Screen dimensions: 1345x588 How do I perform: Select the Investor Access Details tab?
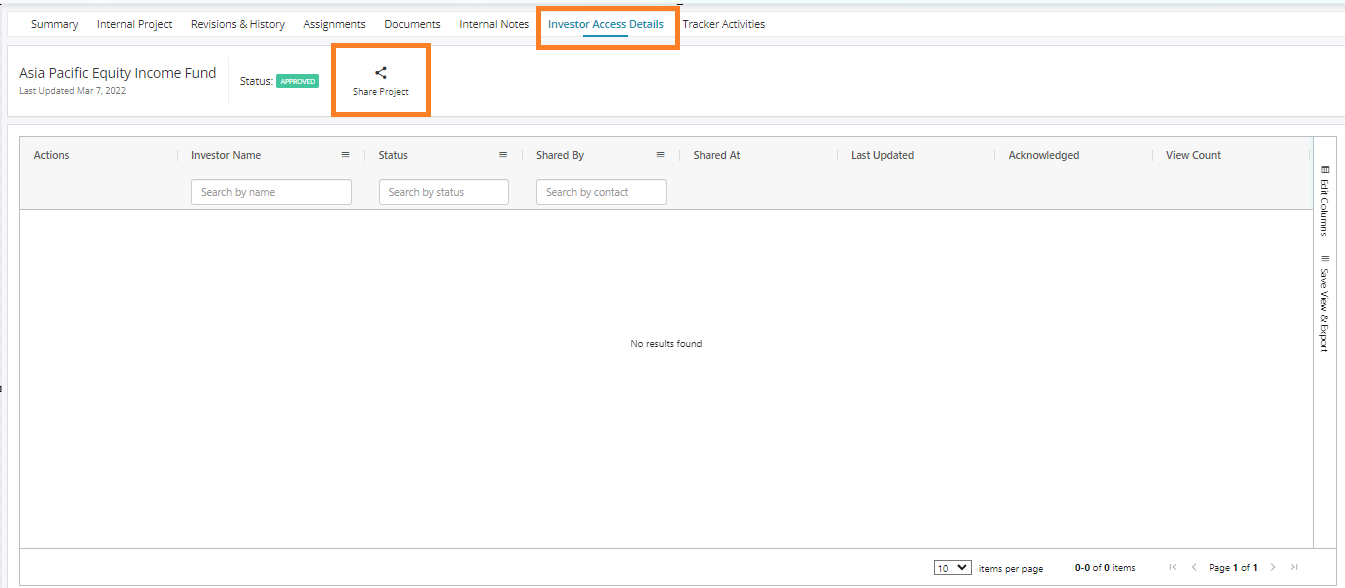point(606,24)
